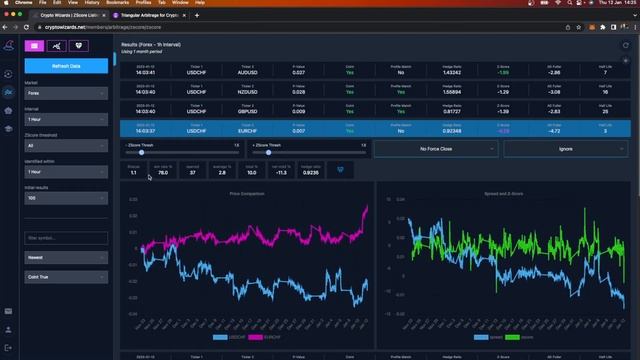Click the Refresh Data button
This screenshot has width=640, height=360.
(66, 66)
